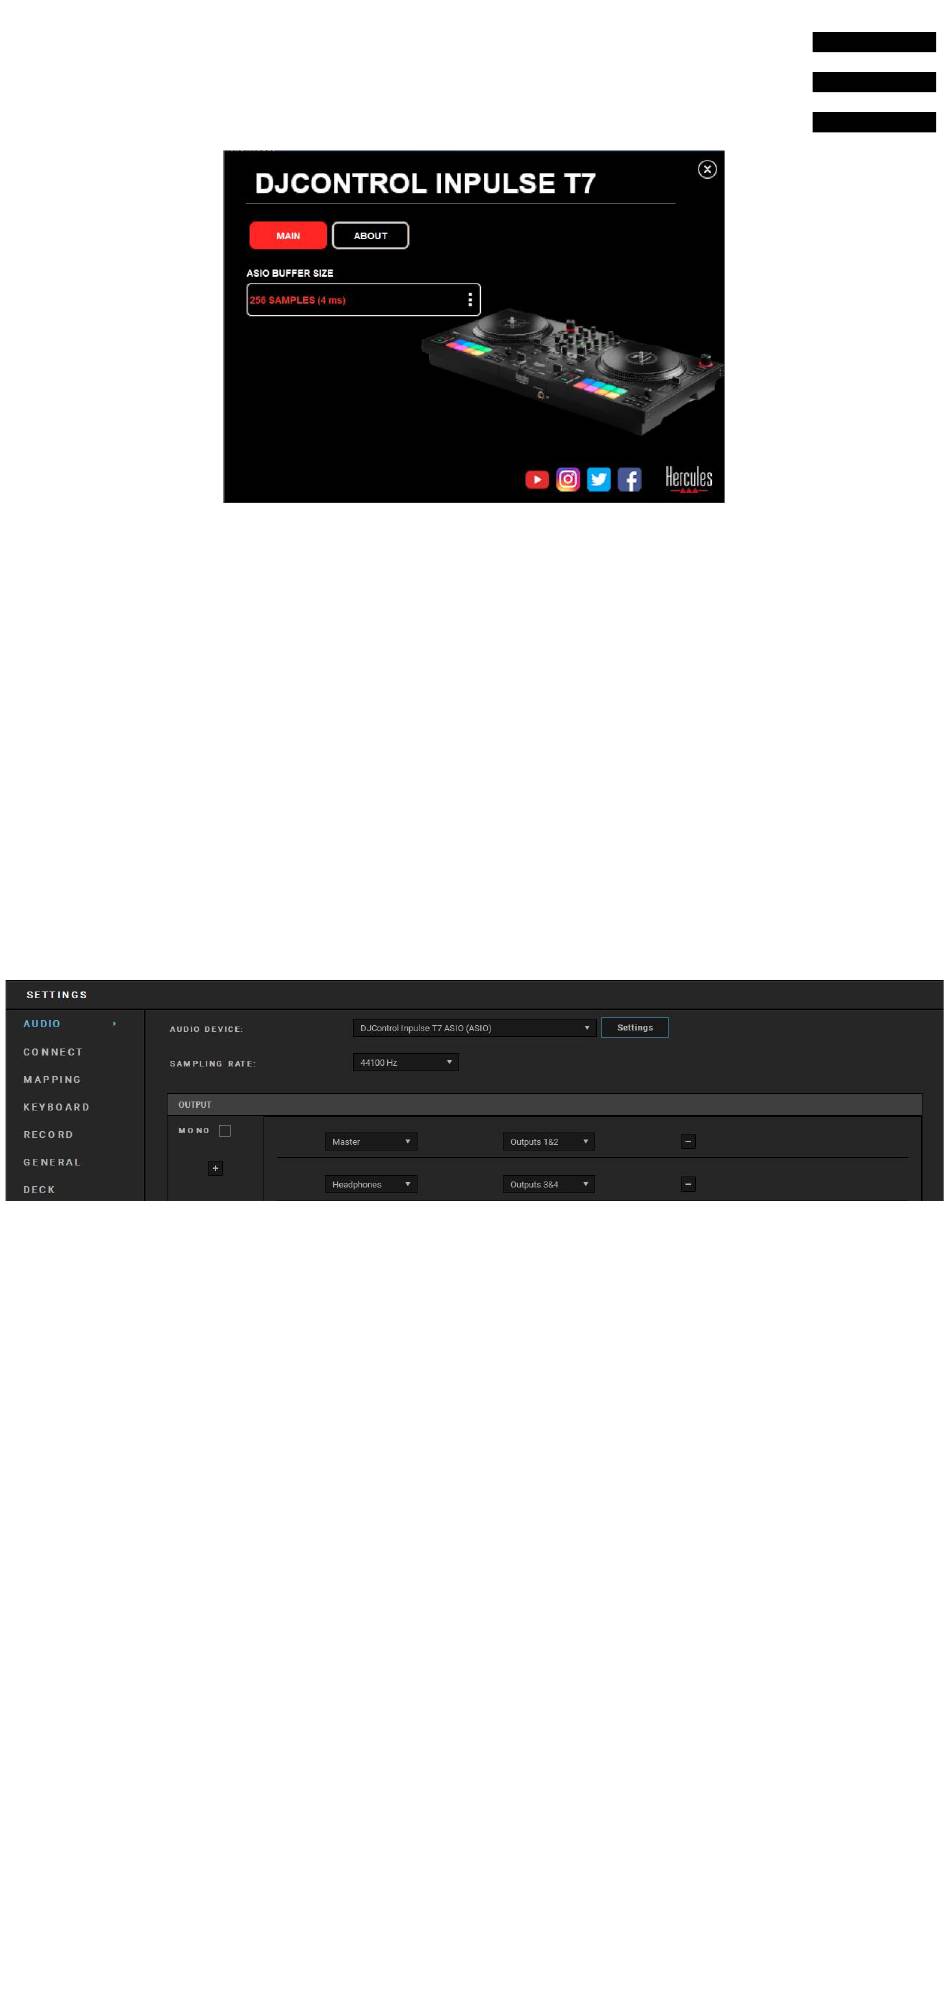Image resolution: width=950 pixels, height=2005 pixels.
Task: Select CONNECT in settings sidebar
Action: pos(53,1052)
